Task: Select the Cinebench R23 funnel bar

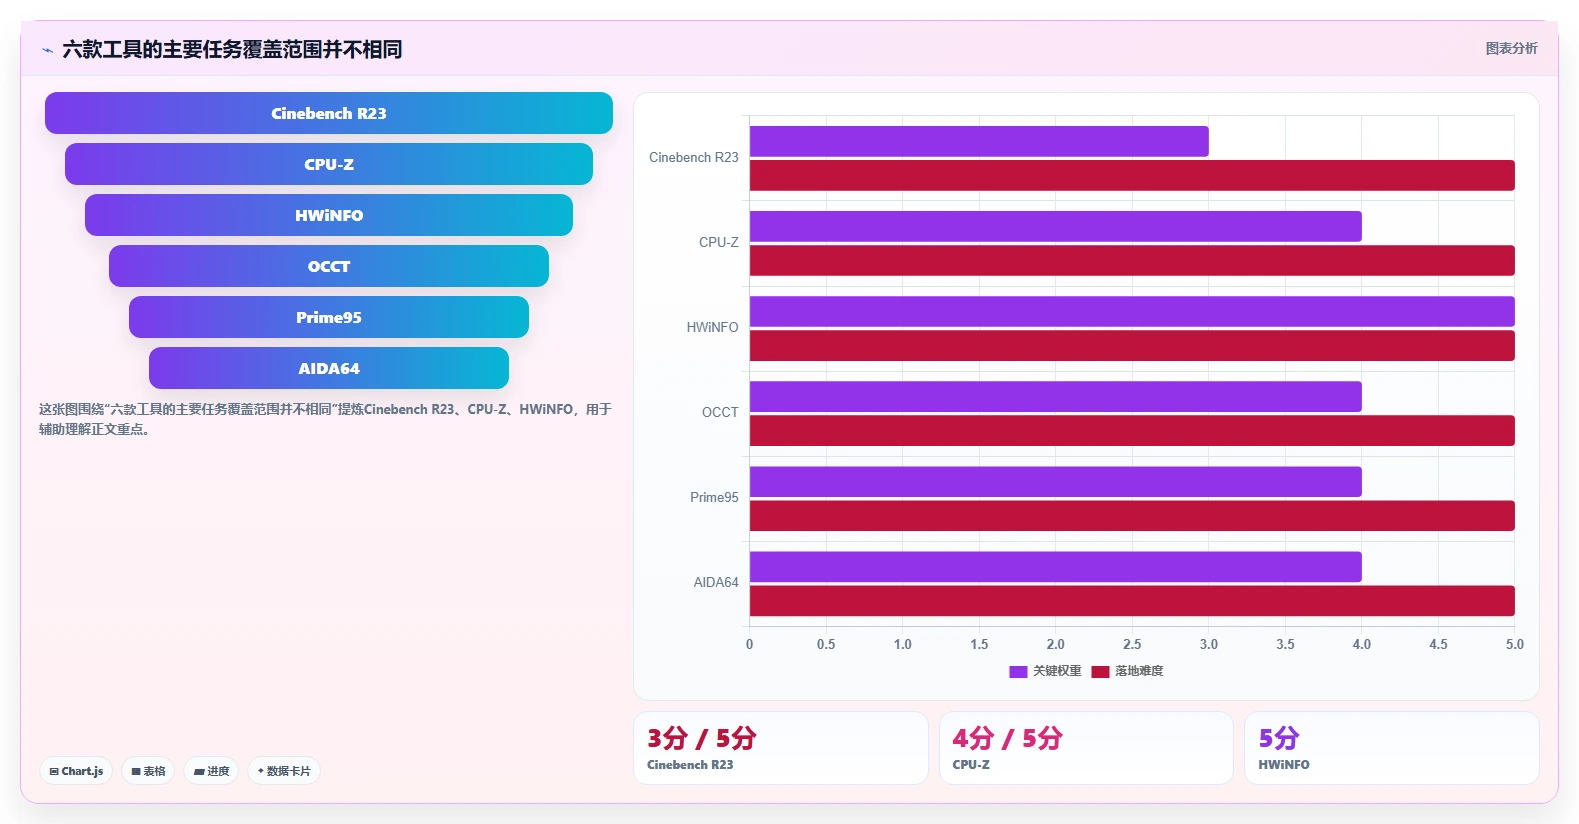Action: point(329,113)
